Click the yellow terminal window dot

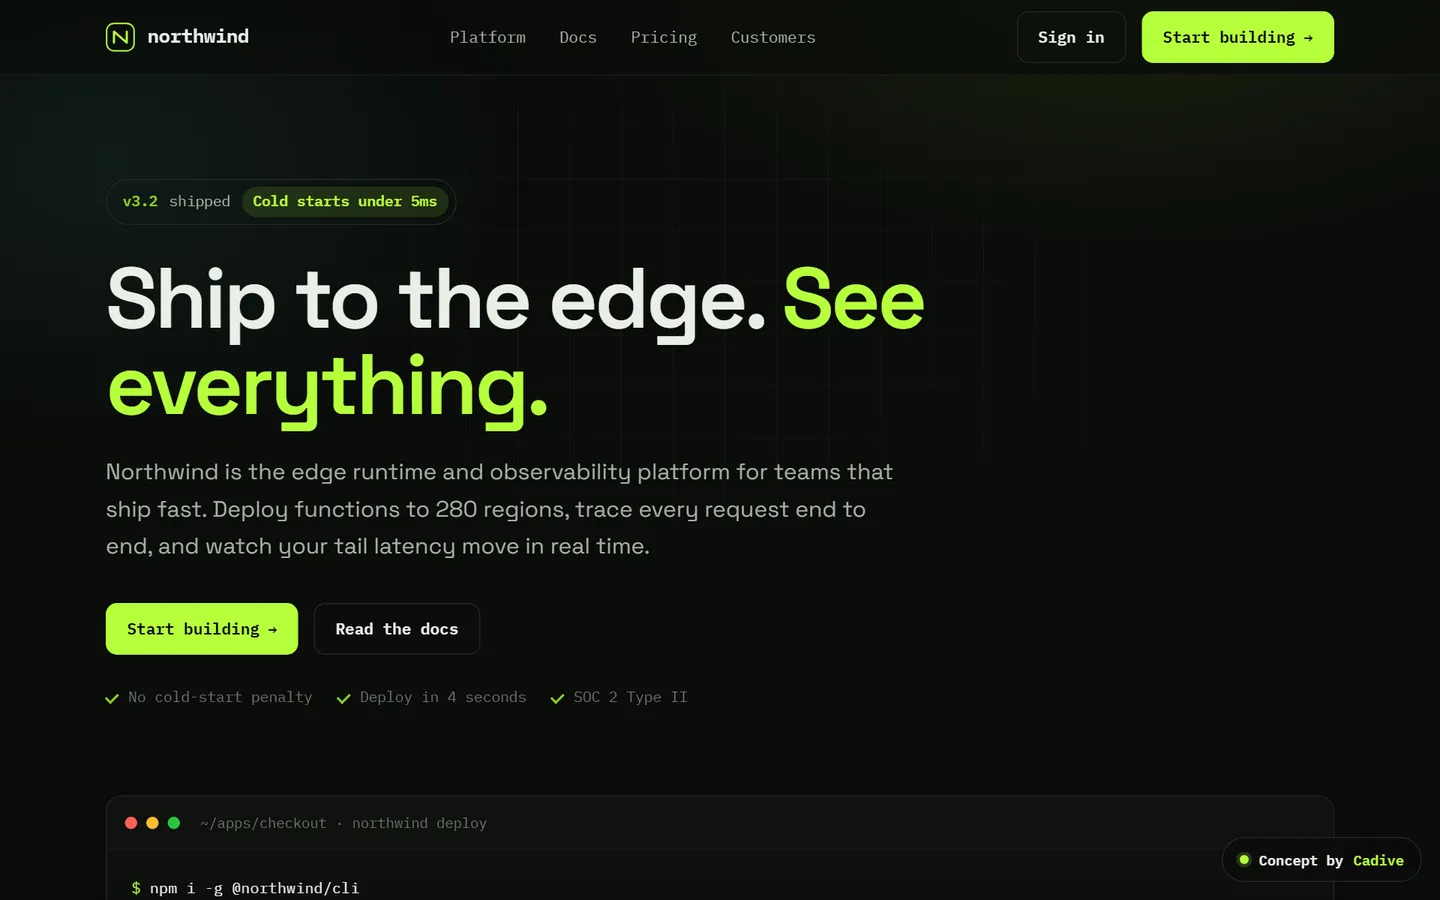tap(152, 823)
